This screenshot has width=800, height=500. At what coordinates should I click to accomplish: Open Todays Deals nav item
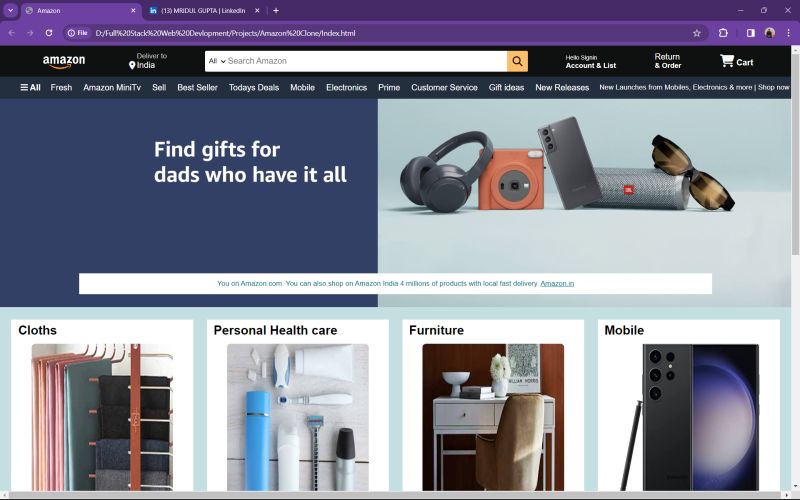pos(254,87)
